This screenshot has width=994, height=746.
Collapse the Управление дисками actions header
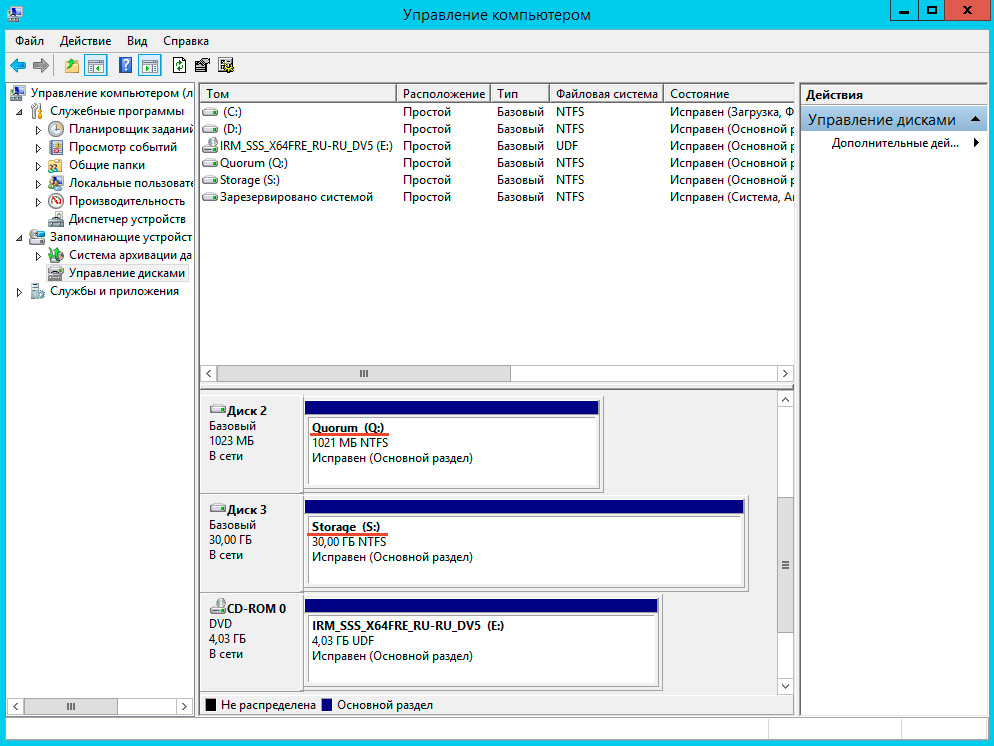pos(976,120)
